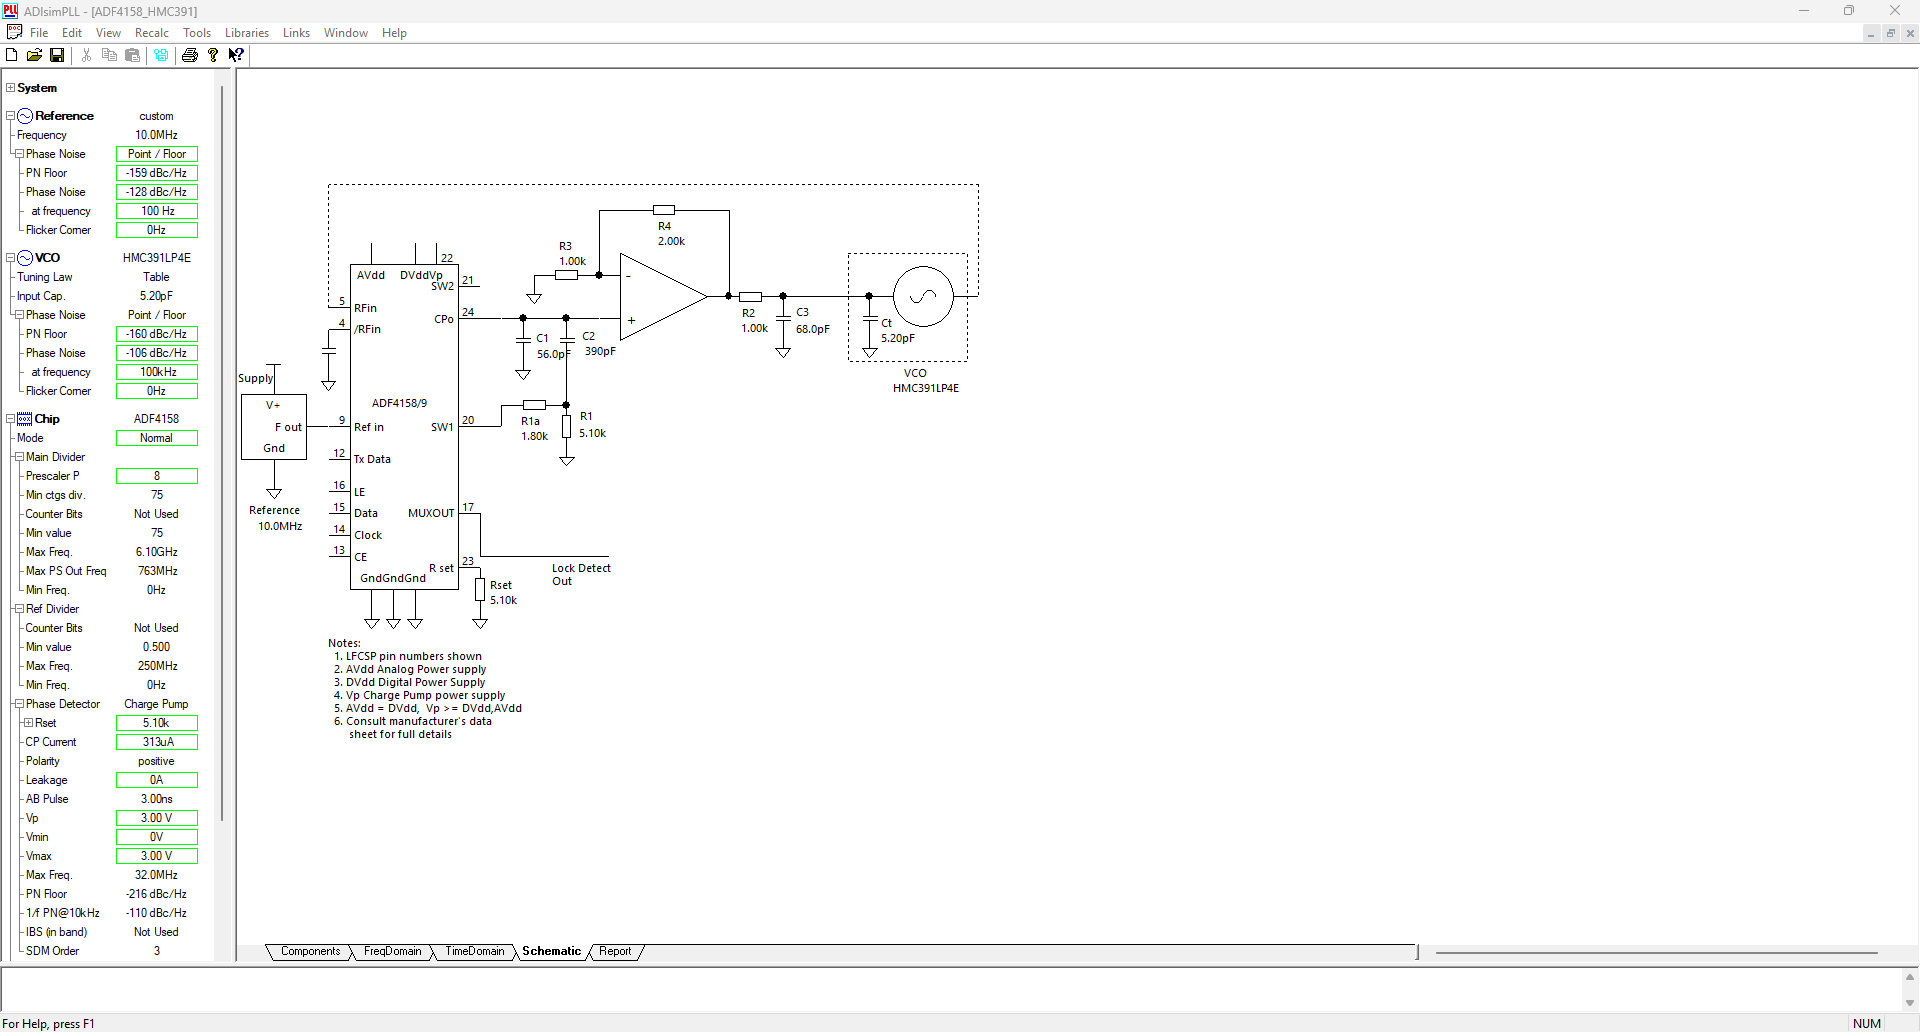The height and width of the screenshot is (1032, 1920).
Task: Collapse the VCO Phase Noise node
Action: (x=19, y=315)
